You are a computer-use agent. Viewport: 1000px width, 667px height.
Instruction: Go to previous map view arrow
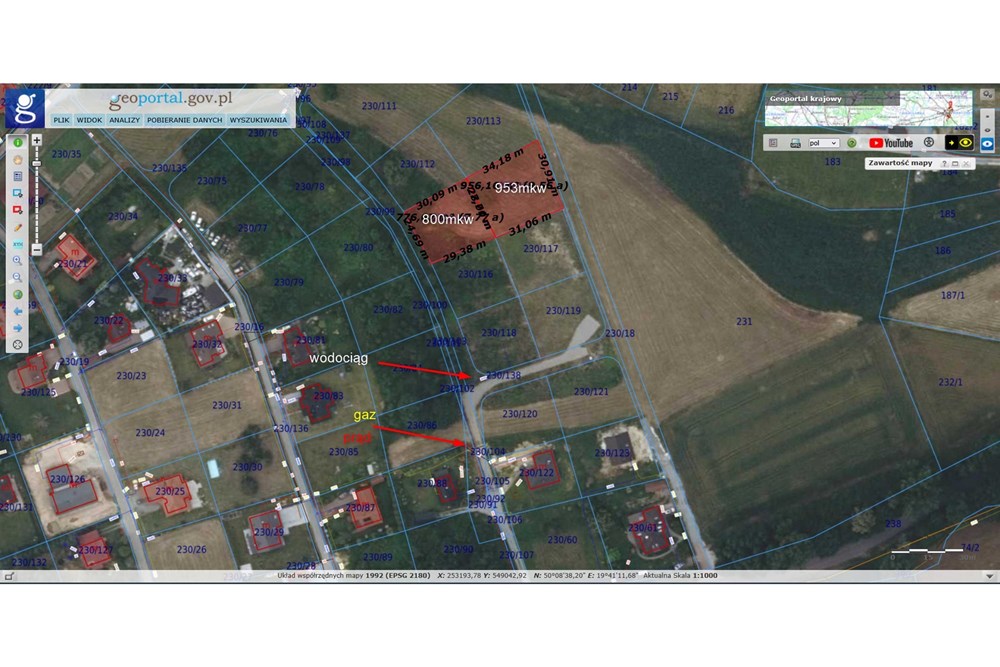17,311
